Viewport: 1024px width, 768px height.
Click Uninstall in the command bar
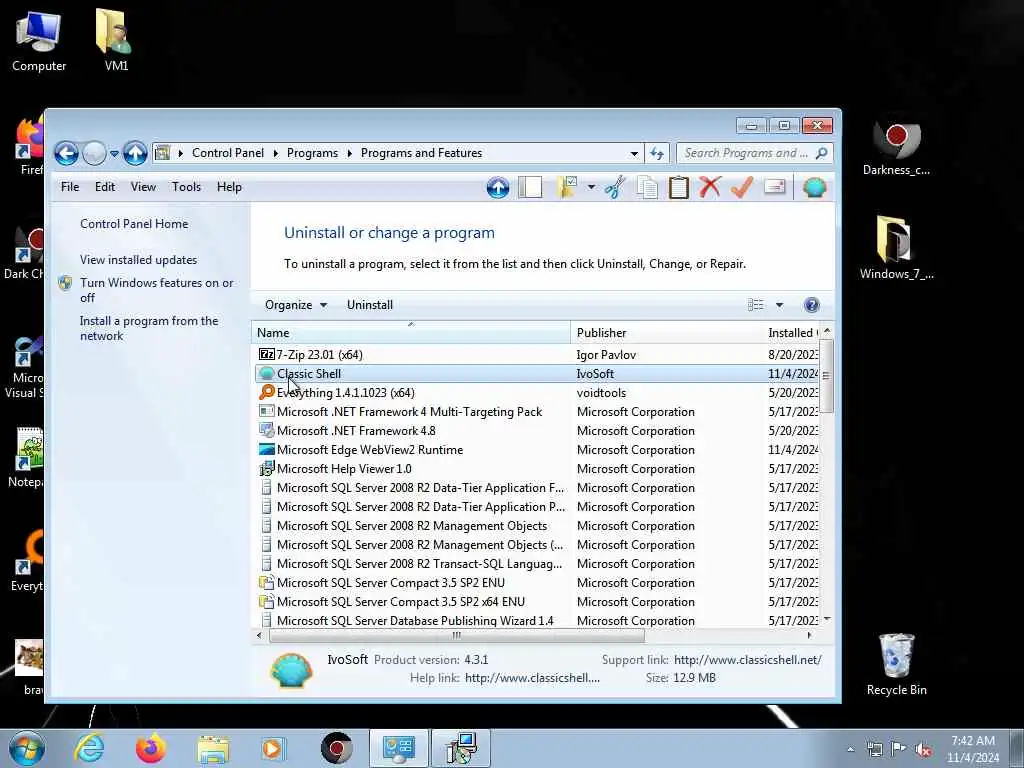pyautogui.click(x=370, y=305)
